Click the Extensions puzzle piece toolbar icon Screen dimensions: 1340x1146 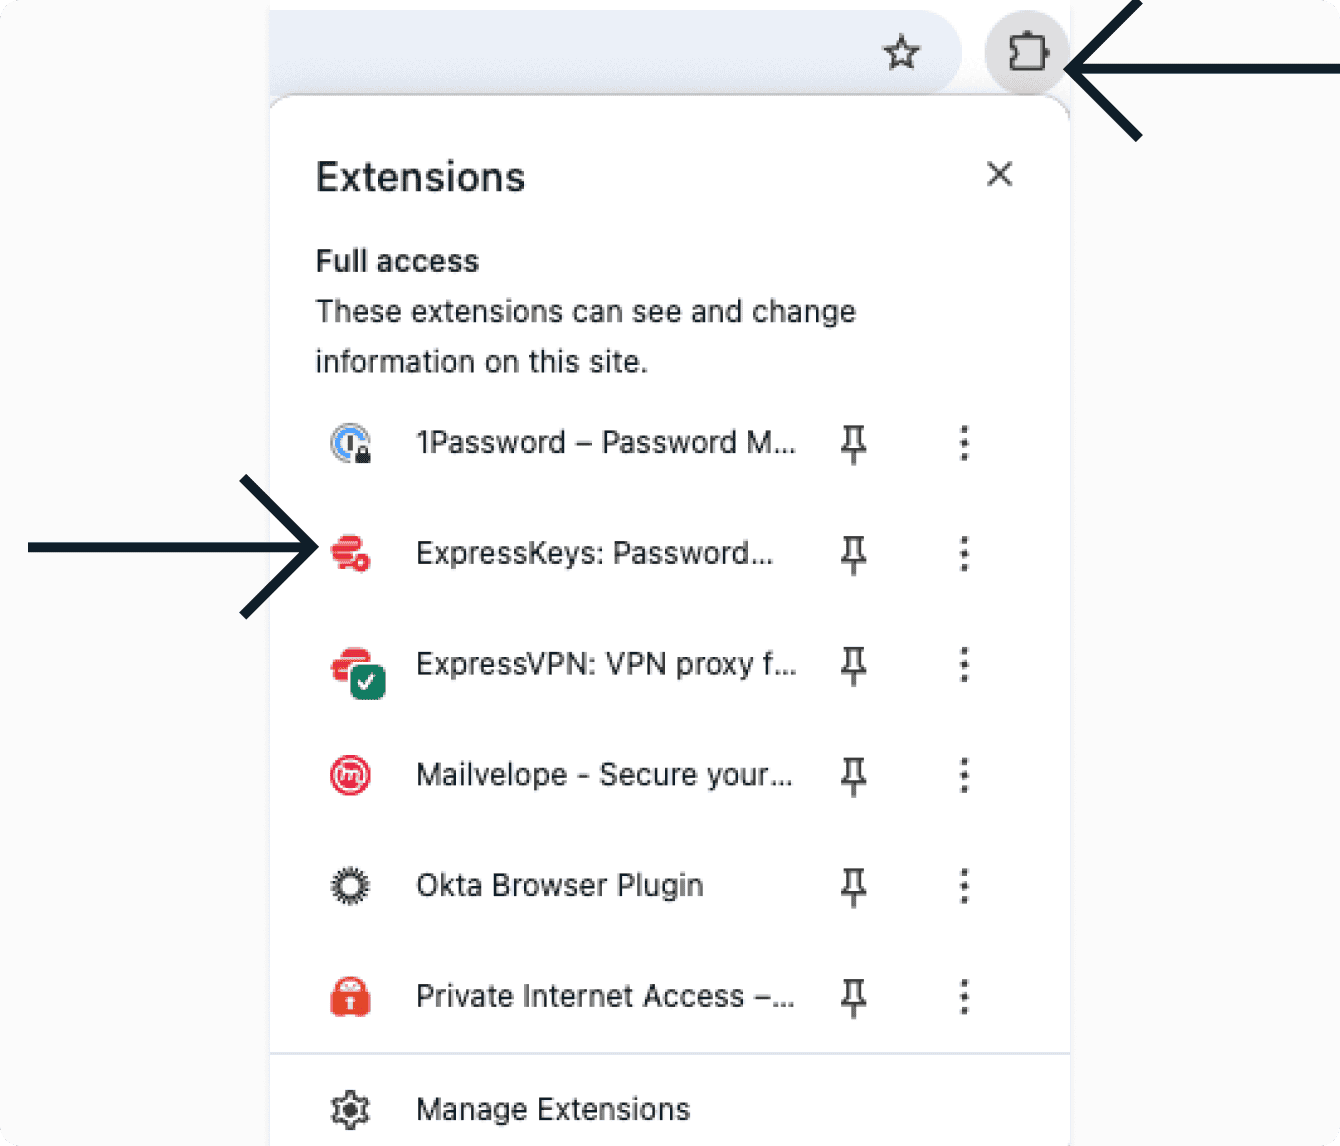(x=1027, y=52)
